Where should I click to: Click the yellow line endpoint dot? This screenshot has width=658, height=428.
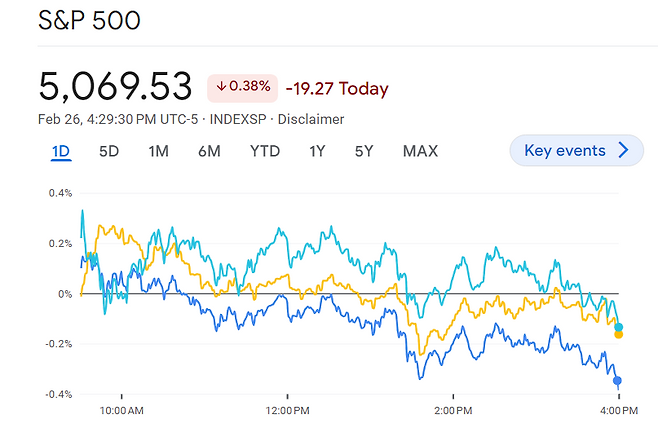click(619, 335)
